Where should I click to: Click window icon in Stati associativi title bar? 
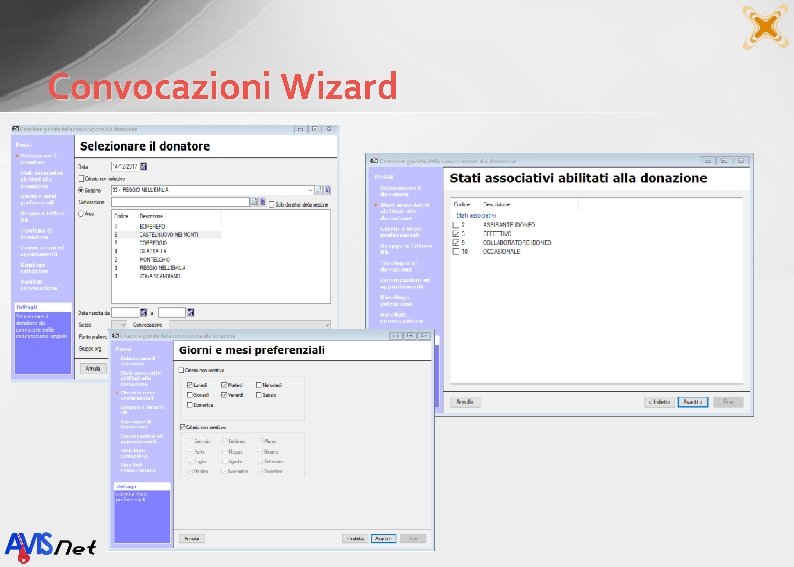click(x=374, y=160)
